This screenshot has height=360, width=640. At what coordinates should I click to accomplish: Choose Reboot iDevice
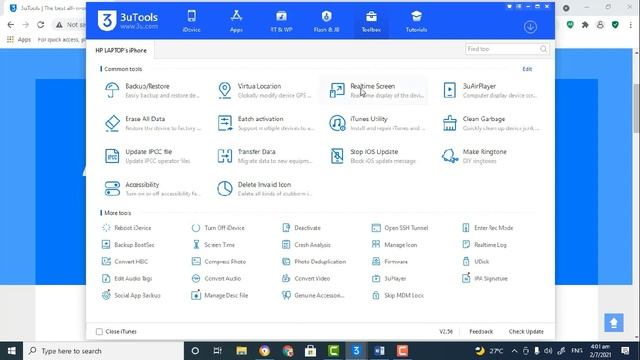(x=127, y=228)
